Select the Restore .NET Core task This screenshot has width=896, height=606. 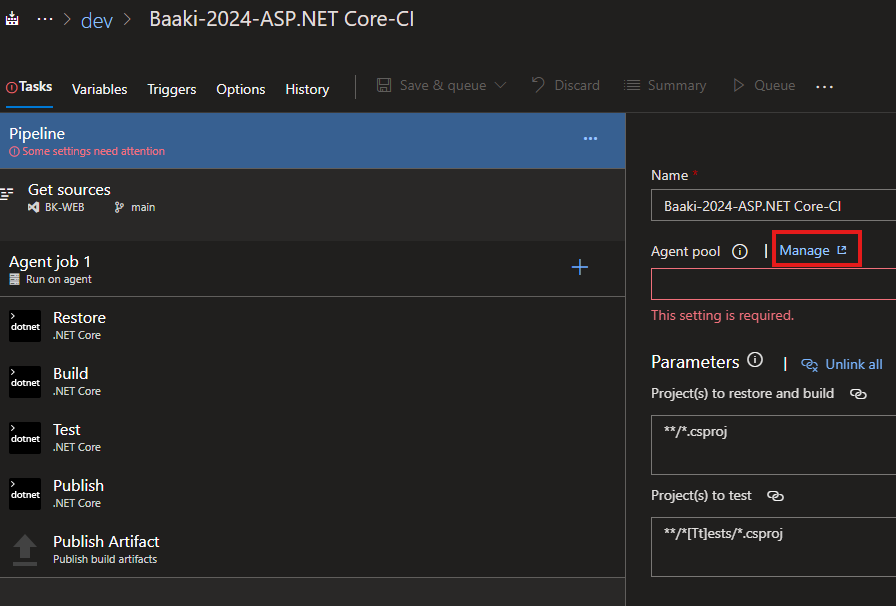[313, 325]
